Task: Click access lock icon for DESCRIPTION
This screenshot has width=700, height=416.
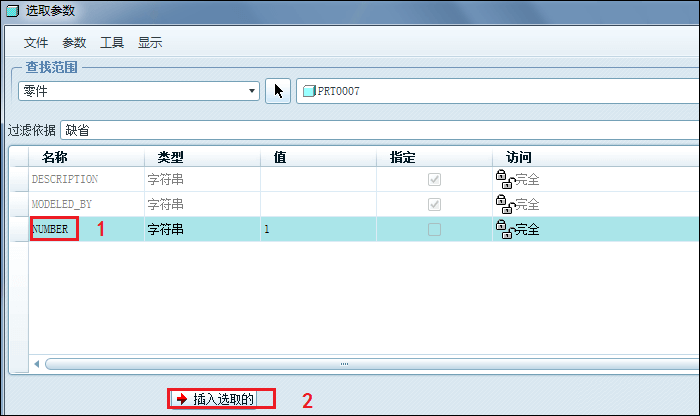Action: pyautogui.click(x=505, y=179)
